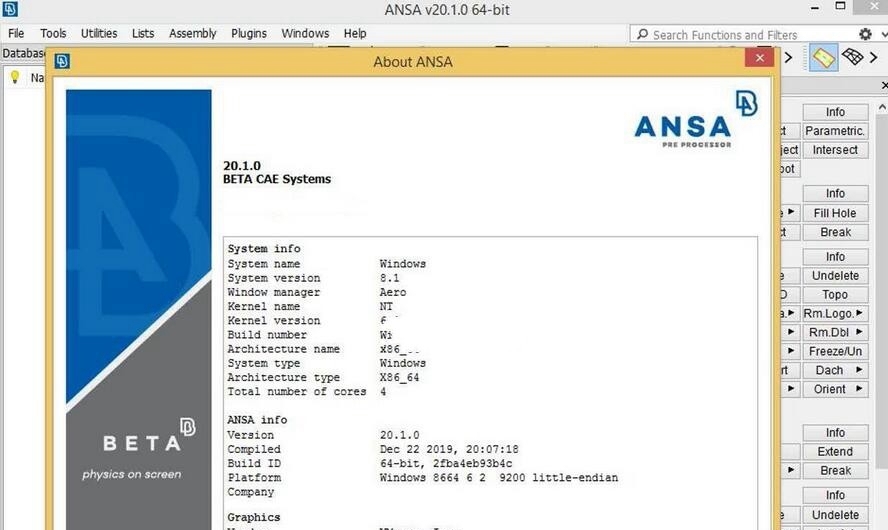Click 'Architecture type' value X86_64

pos(400,377)
